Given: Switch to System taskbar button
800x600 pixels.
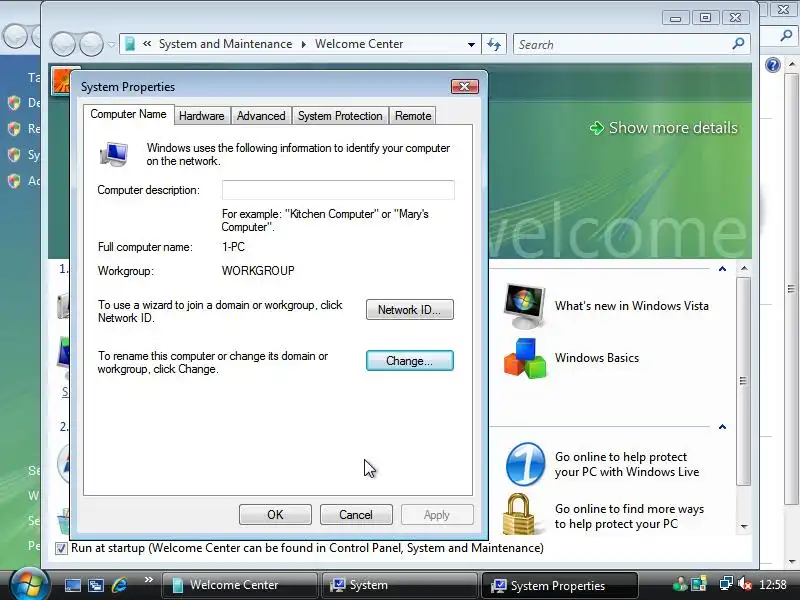Looking at the screenshot, I should coord(399,585).
